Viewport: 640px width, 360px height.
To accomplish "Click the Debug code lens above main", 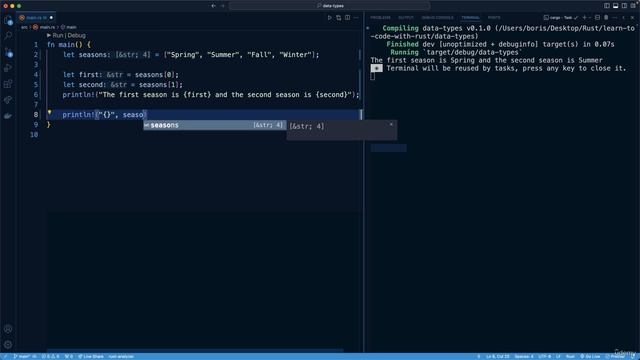I will [77, 36].
